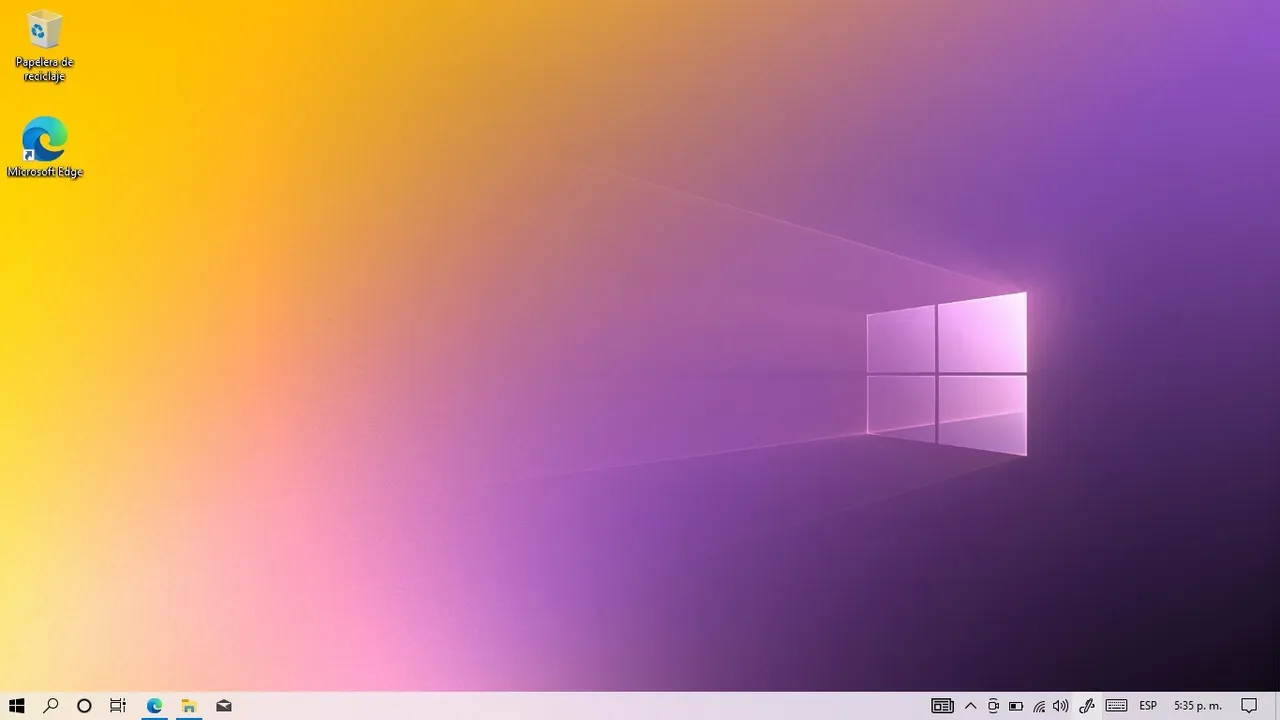Open taskbar Search magnifier
Screen dimensions: 1280x720
pos(51,706)
